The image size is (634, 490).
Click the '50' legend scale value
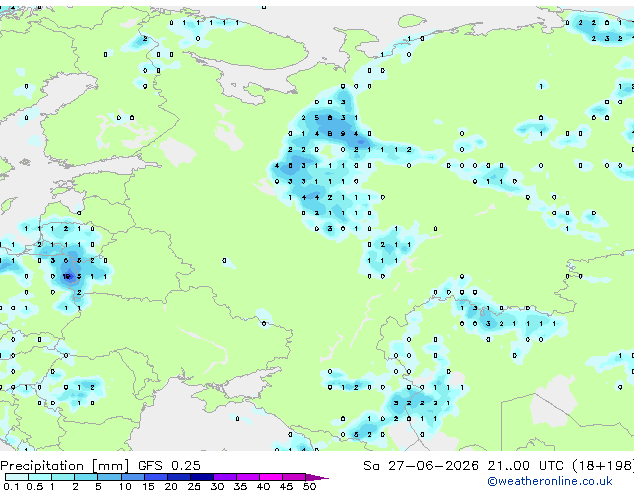[310, 486]
